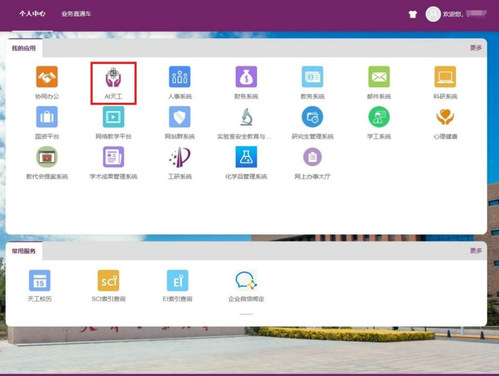This screenshot has width=499, height=376.
Task: Open the 网络教学平台 video icon
Action: 113,117
